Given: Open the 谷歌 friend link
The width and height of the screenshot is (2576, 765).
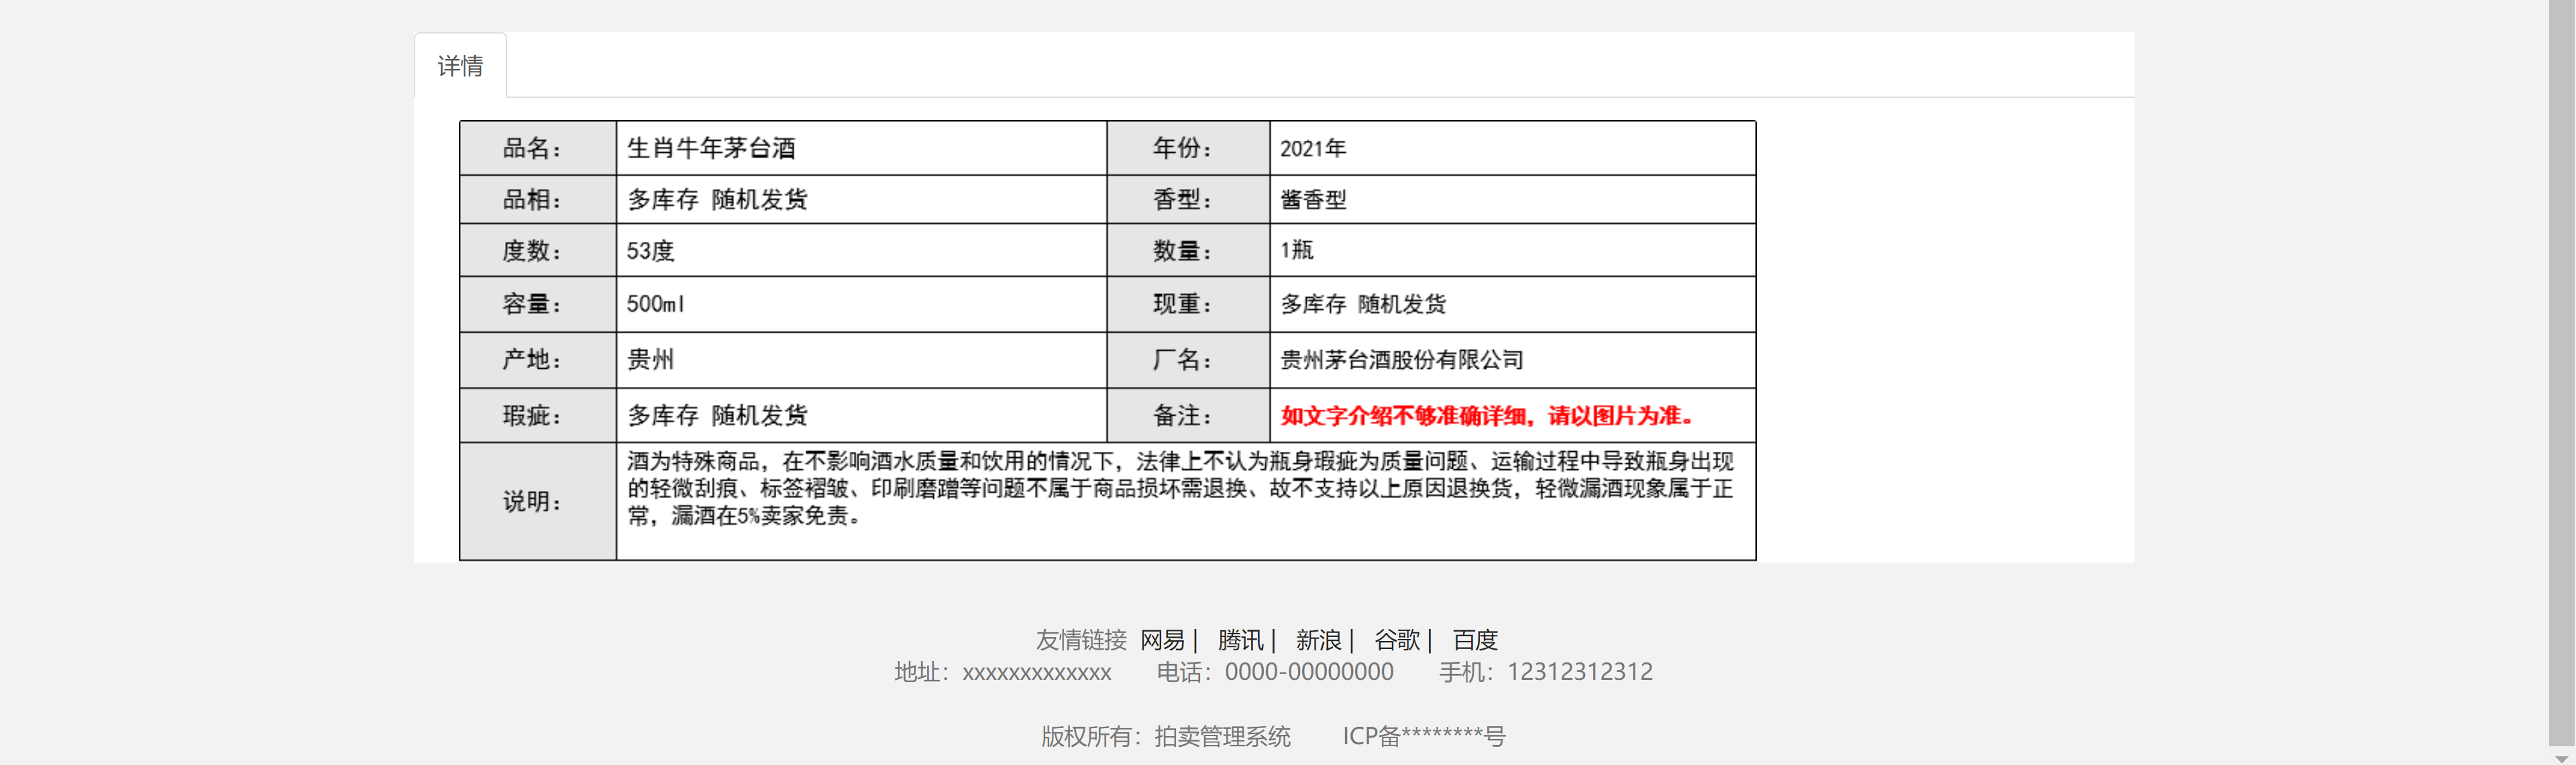Looking at the screenshot, I should click(x=1396, y=640).
